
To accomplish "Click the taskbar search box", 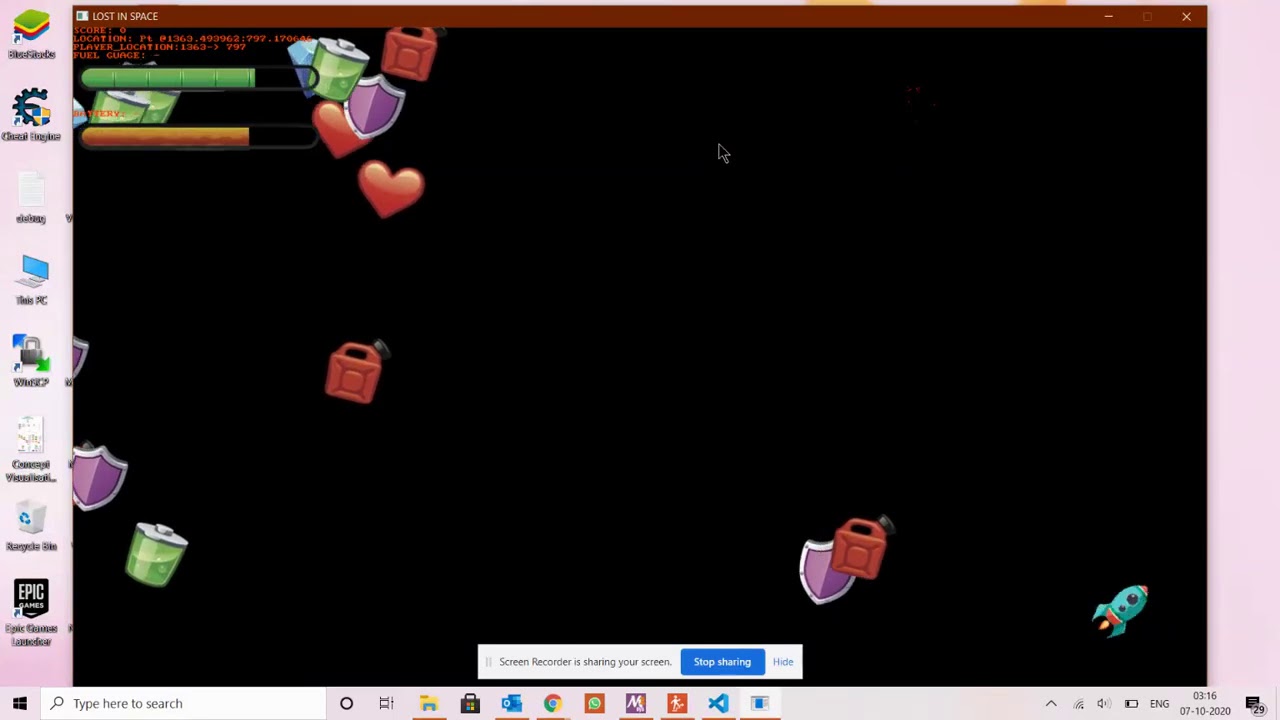I will [185, 703].
